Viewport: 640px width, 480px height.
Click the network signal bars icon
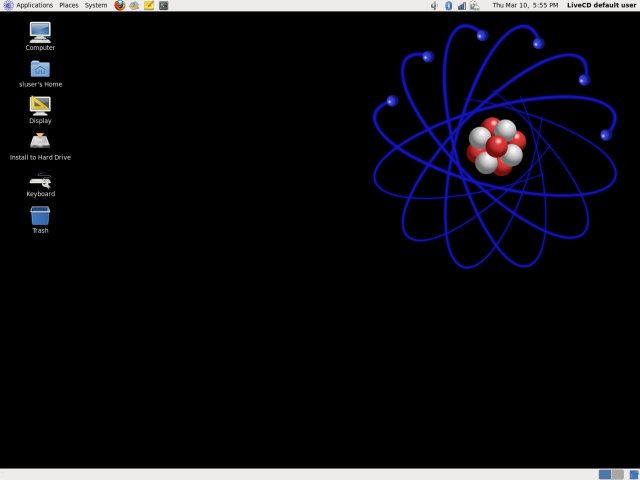pyautogui.click(x=462, y=5)
